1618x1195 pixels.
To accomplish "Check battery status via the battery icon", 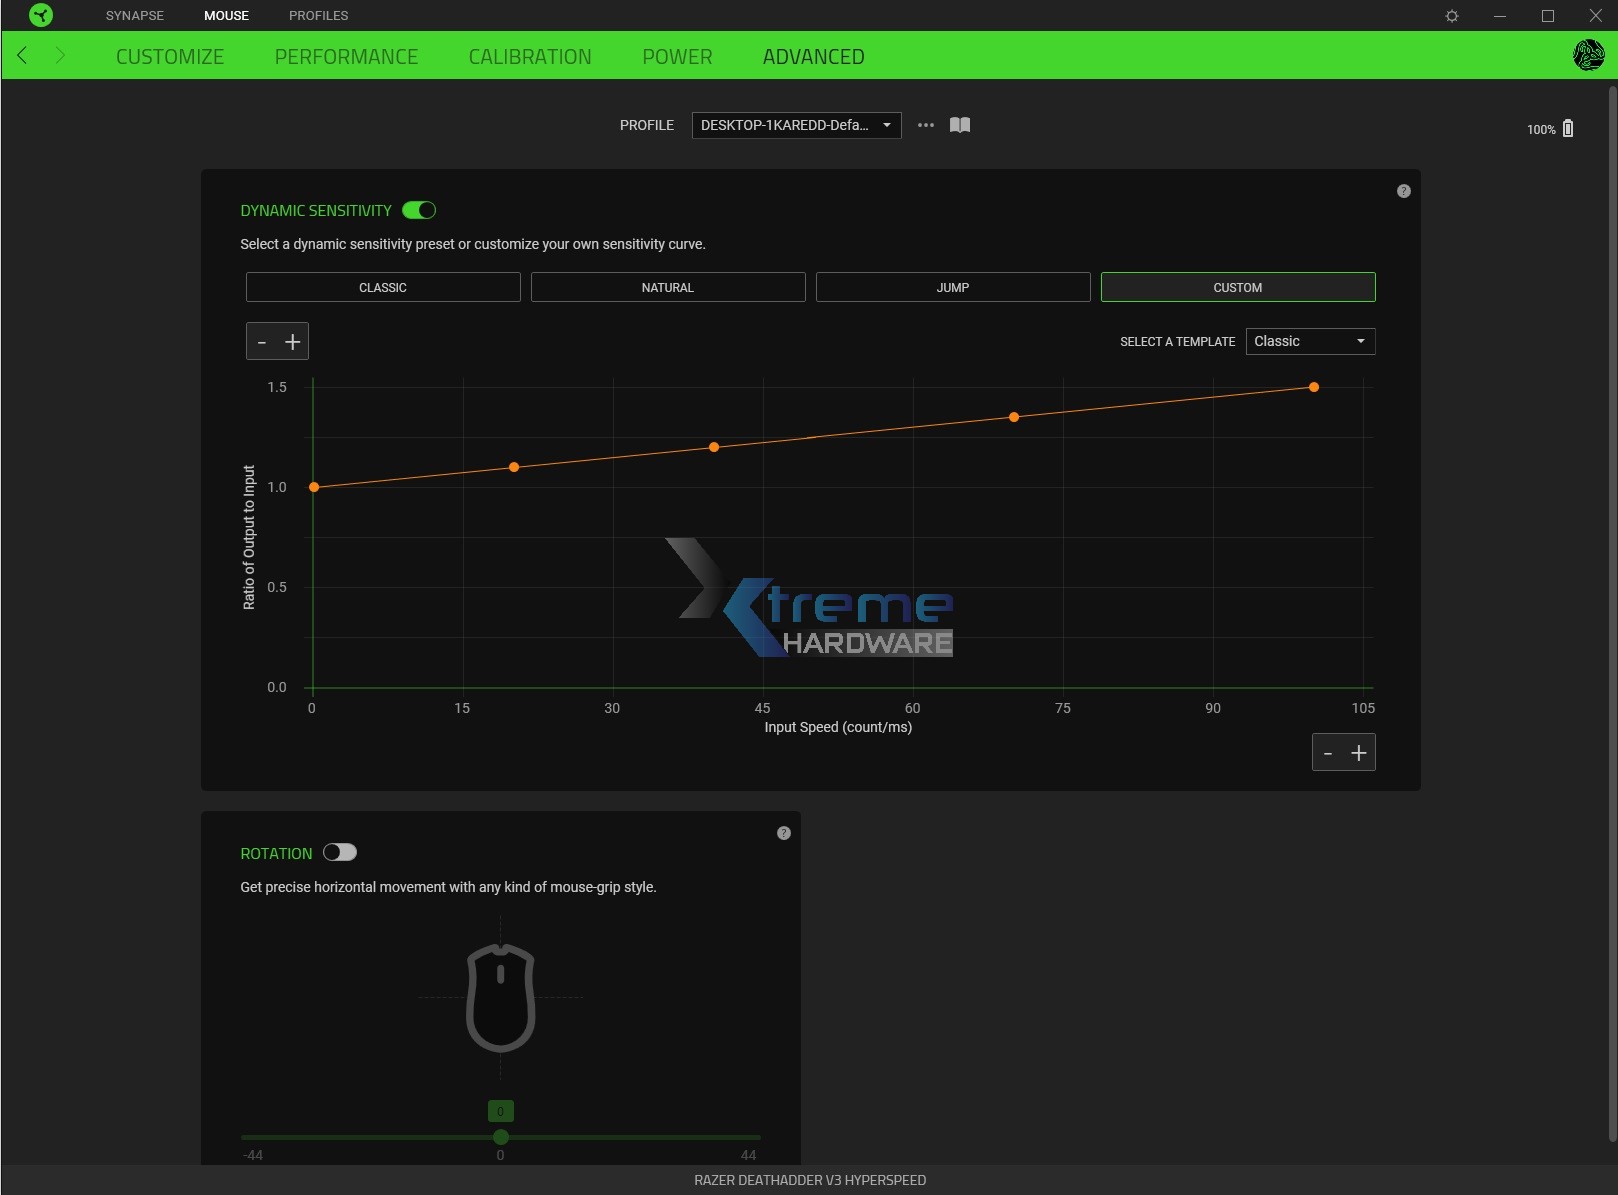I will tap(1569, 128).
